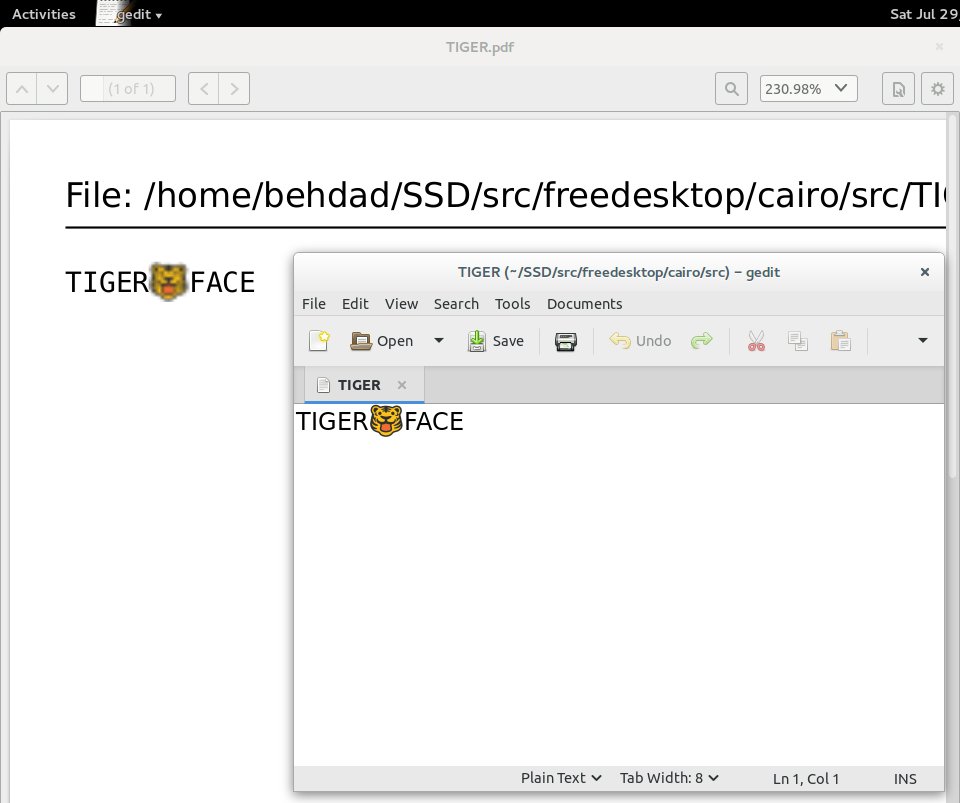The width and height of the screenshot is (960, 803).
Task: Open the Edit menu in gedit
Action: (x=355, y=304)
